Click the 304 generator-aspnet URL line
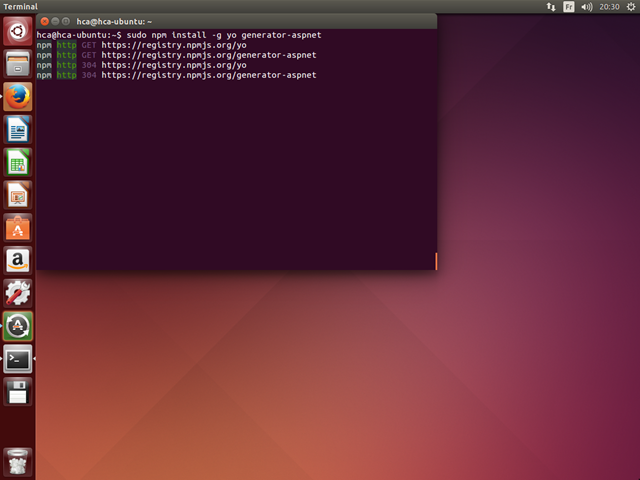This screenshot has width=640, height=480. [176, 75]
